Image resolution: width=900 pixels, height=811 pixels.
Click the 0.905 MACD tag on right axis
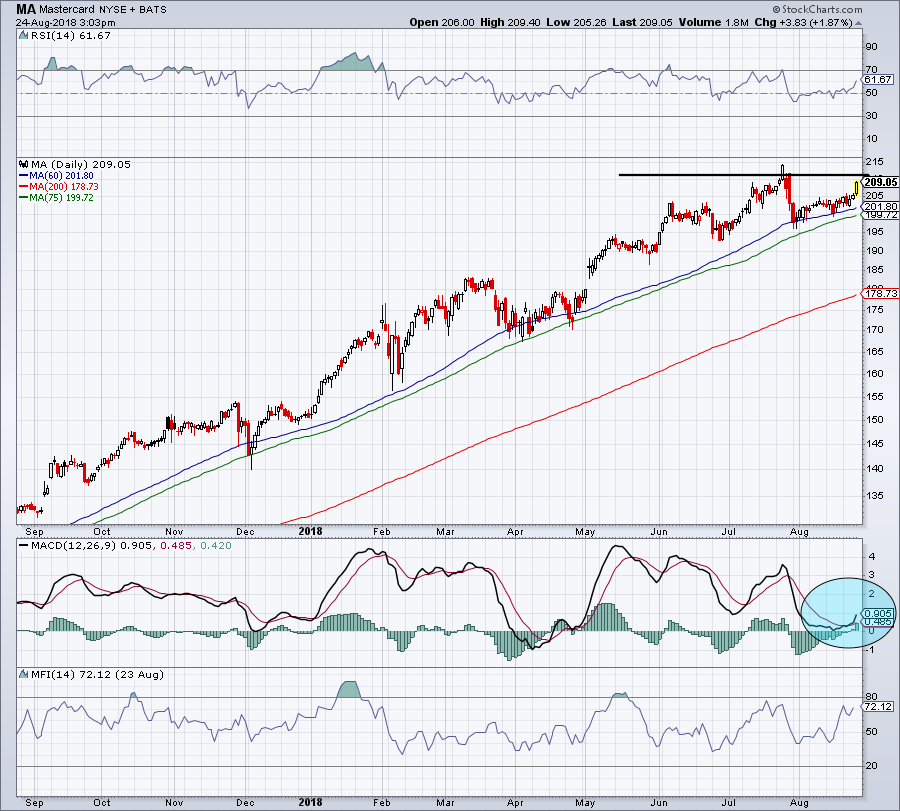pos(878,614)
